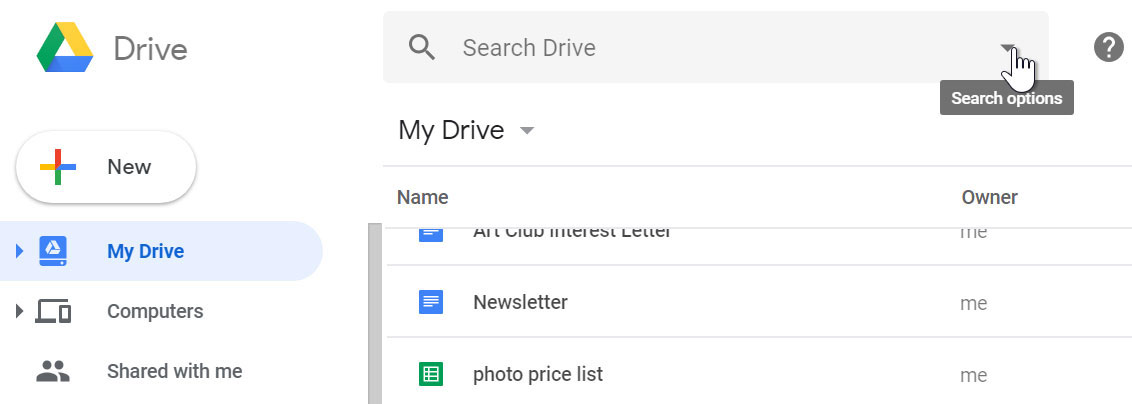The height and width of the screenshot is (404, 1132).
Task: Click the Newsletter Google Docs icon
Action: pyautogui.click(x=431, y=302)
